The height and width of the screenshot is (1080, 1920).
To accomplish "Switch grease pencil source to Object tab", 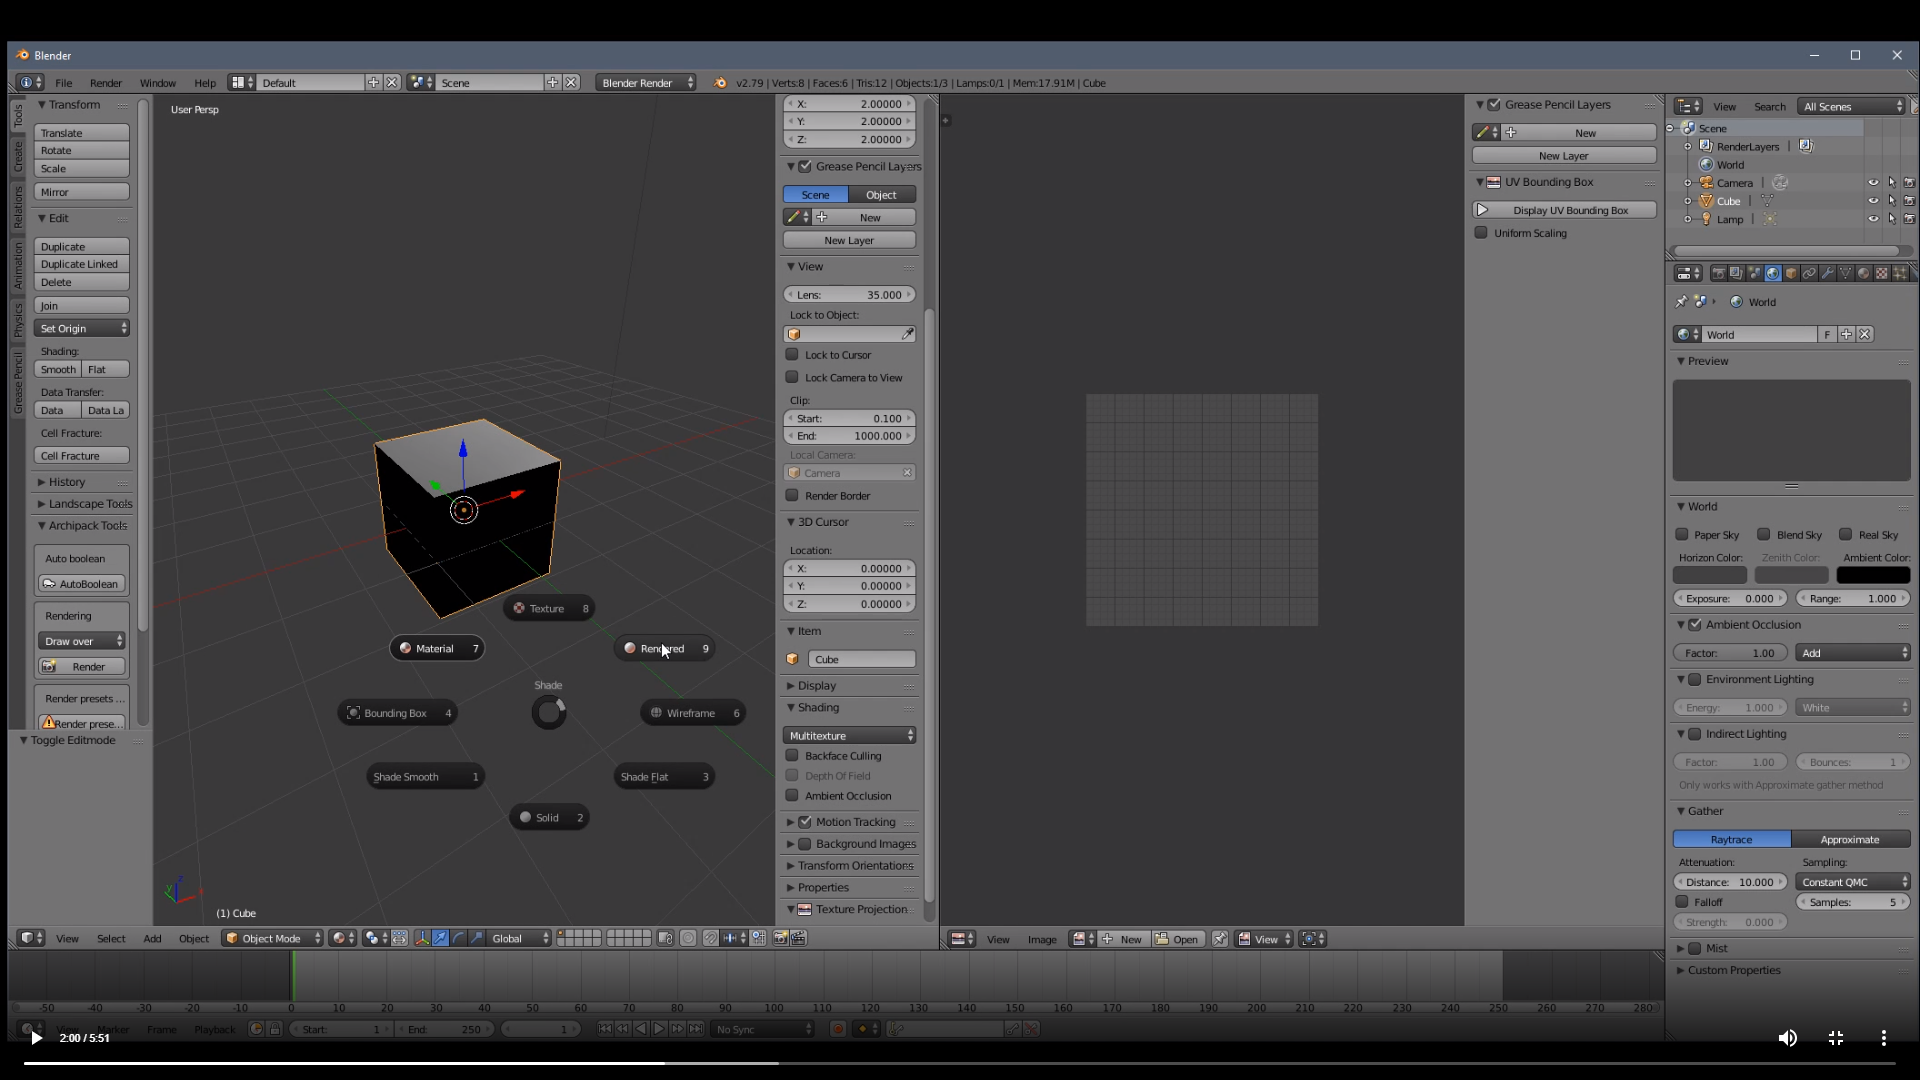I will pyautogui.click(x=881, y=195).
